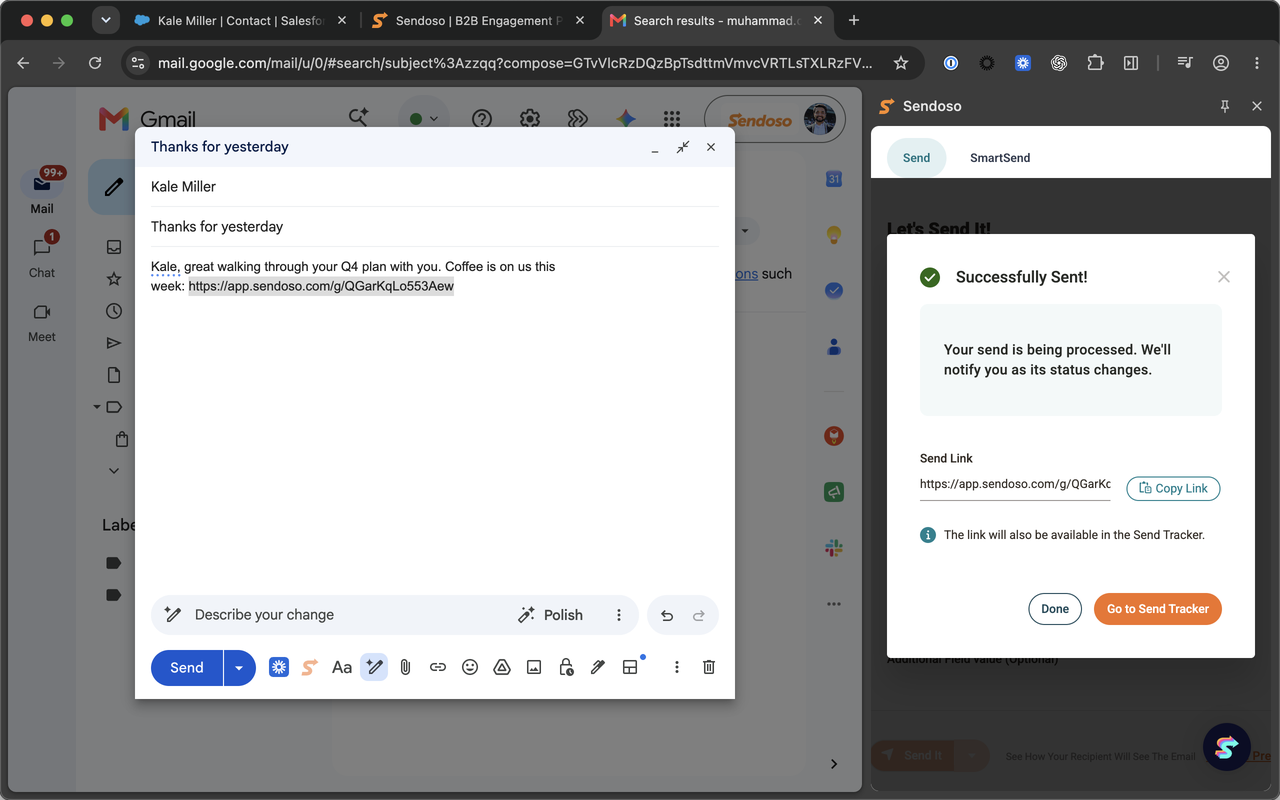
Task: Toggle formatting options Aa button
Action: [342, 667]
